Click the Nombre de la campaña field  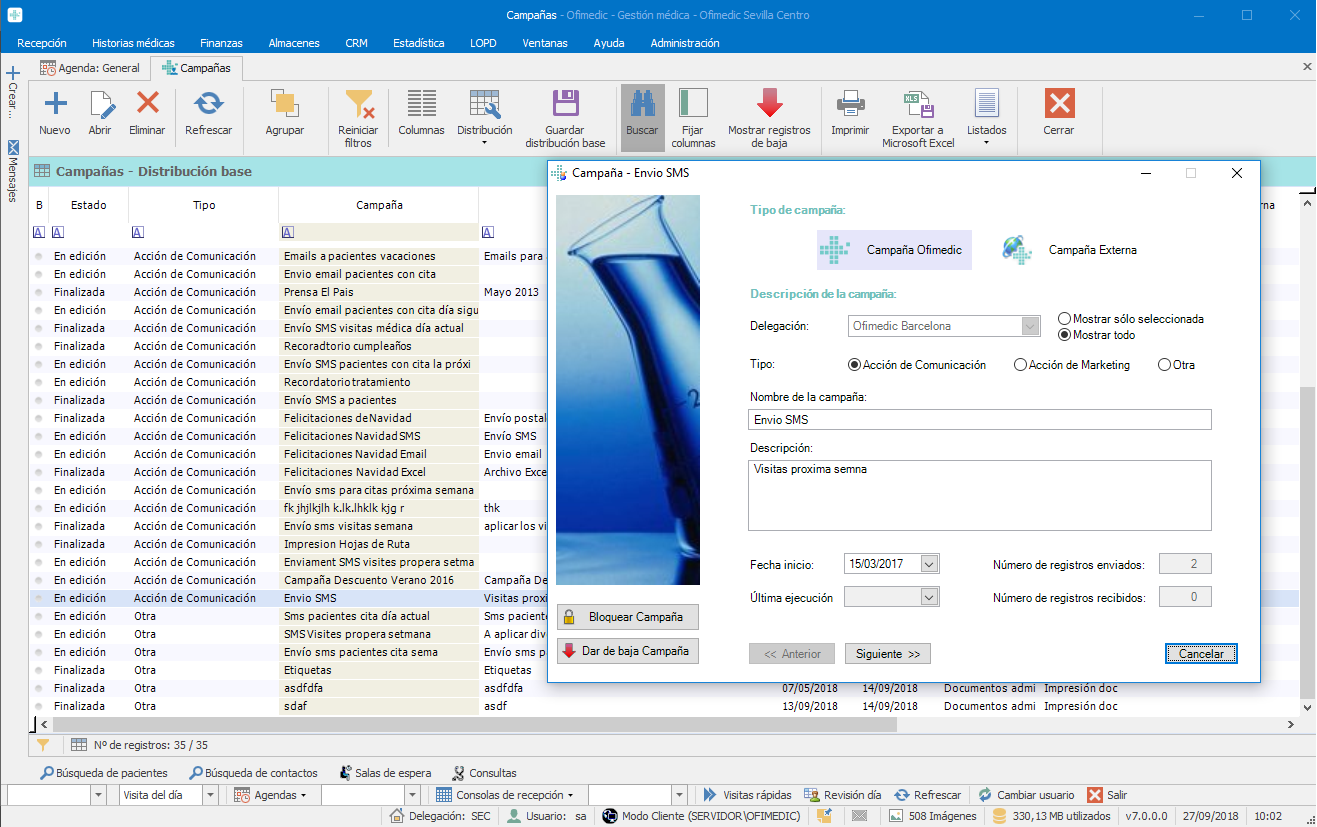[979, 419]
